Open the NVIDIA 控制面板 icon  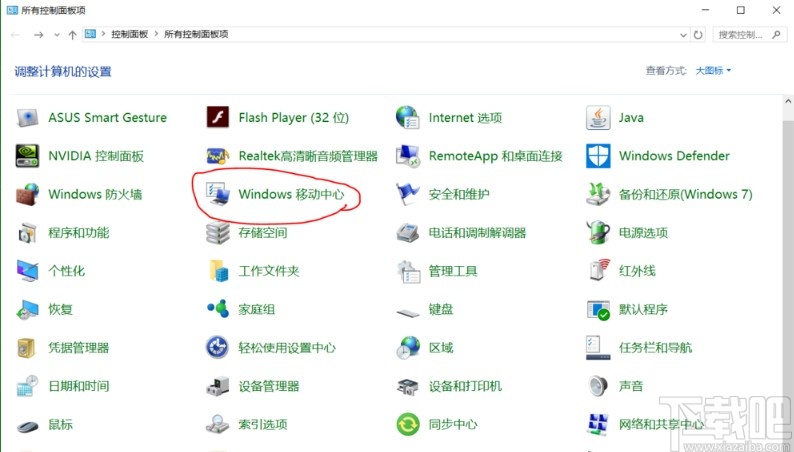click(27, 156)
